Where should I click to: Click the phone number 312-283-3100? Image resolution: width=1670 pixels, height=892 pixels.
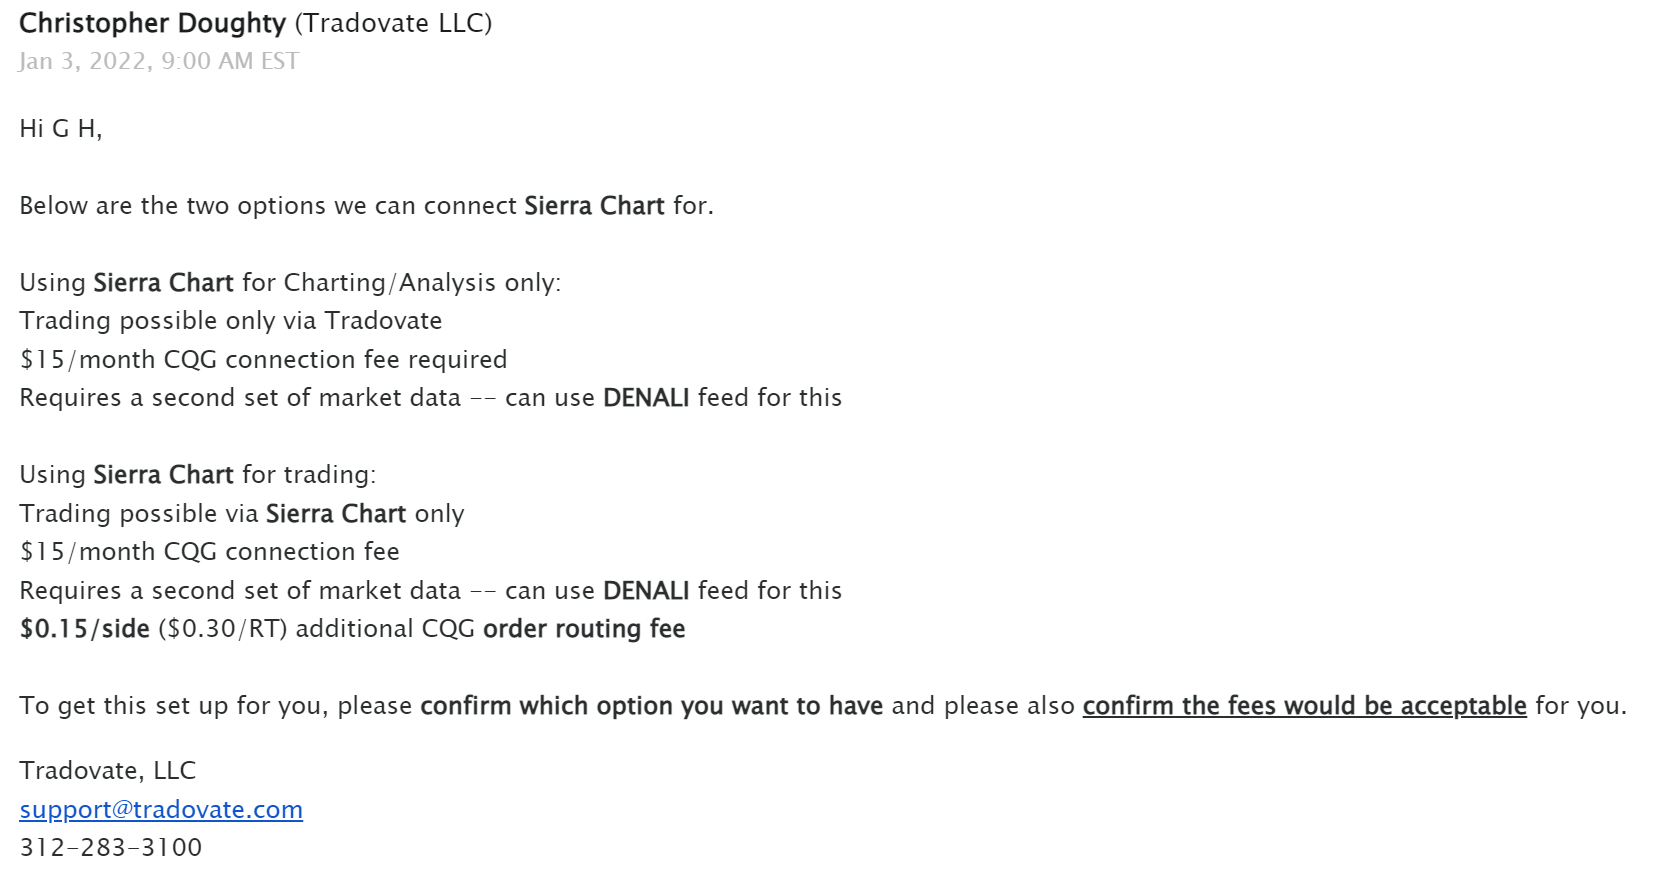pos(111,847)
